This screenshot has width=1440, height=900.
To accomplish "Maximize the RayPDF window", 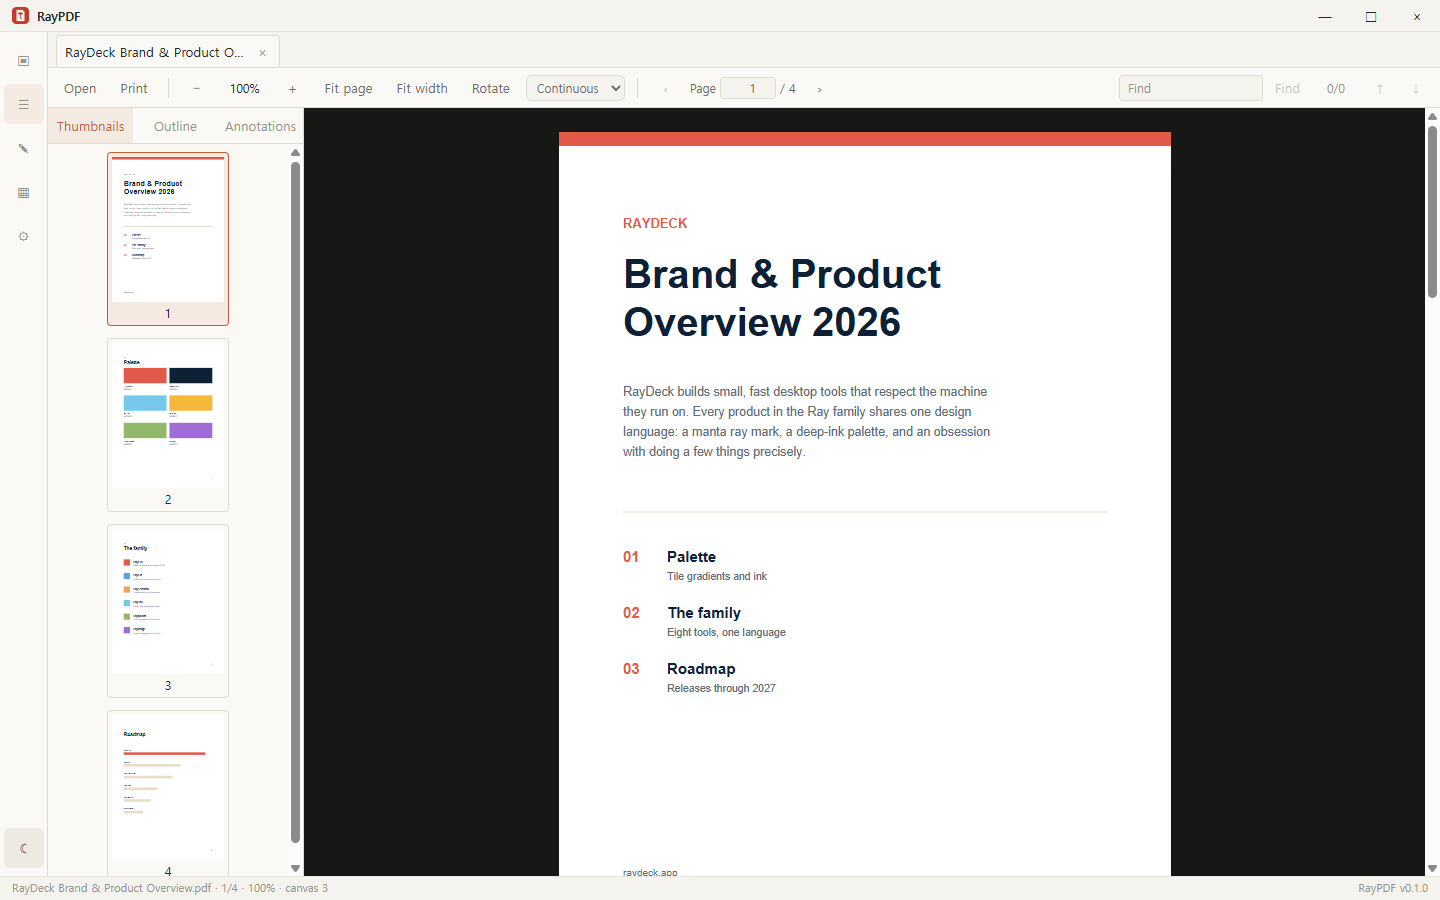I will [1371, 16].
